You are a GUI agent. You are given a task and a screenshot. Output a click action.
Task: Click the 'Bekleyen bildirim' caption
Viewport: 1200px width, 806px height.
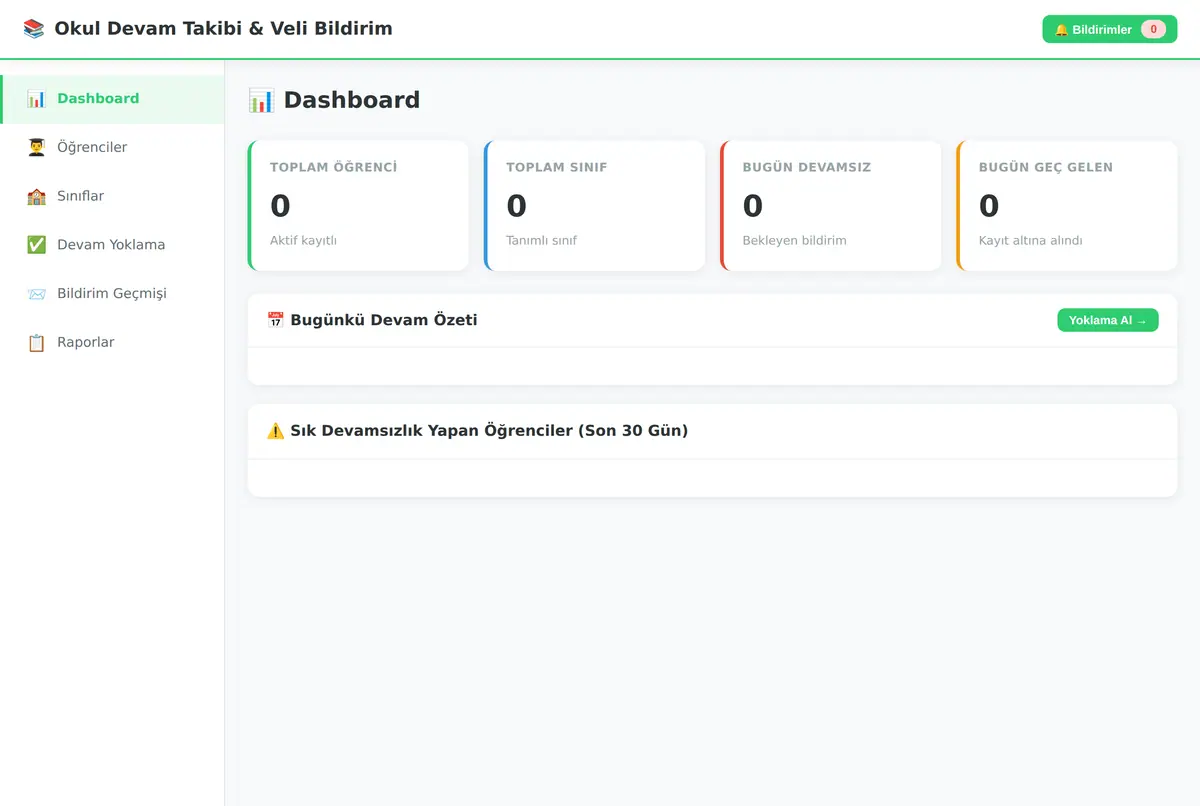[x=795, y=241]
